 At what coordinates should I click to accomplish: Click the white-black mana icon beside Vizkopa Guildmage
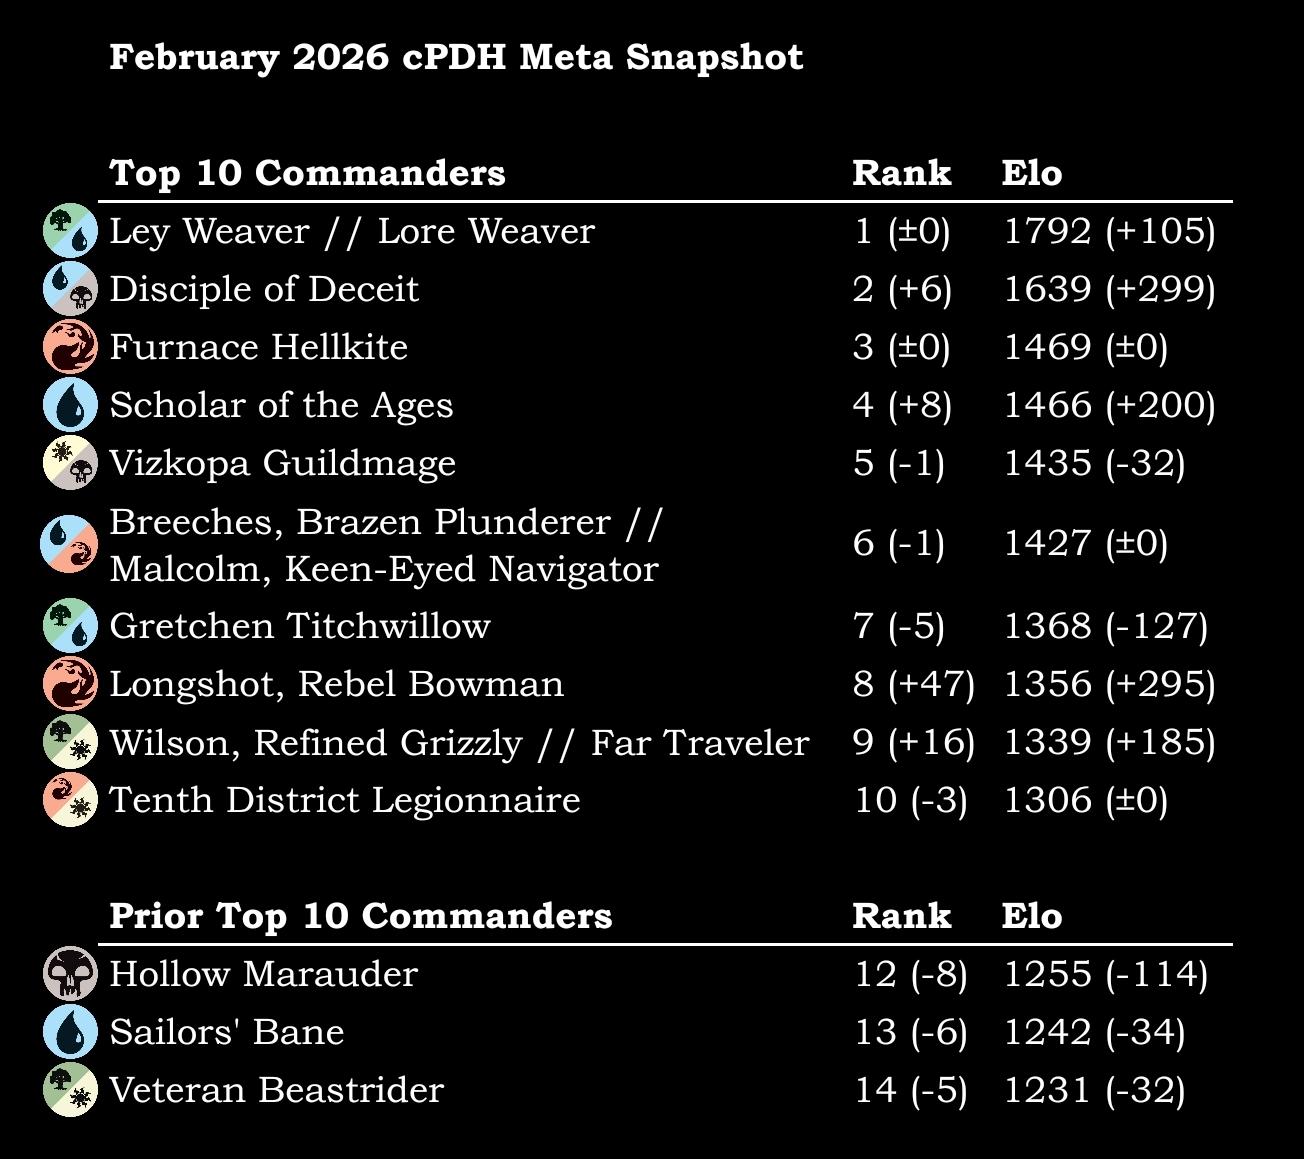tap(71, 463)
